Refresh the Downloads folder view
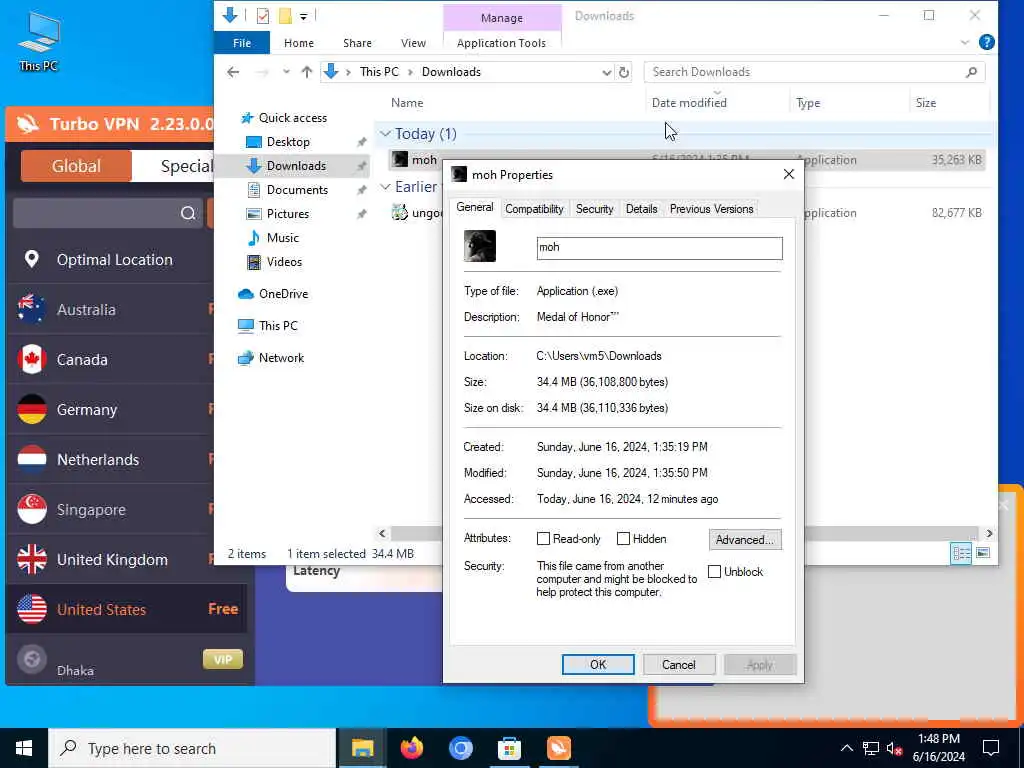1024x768 pixels. (x=624, y=72)
